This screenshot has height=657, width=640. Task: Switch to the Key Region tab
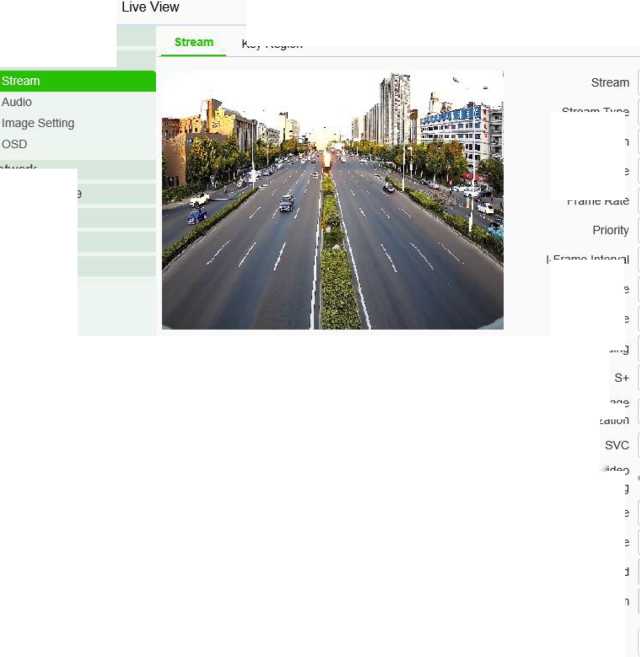(x=272, y=44)
